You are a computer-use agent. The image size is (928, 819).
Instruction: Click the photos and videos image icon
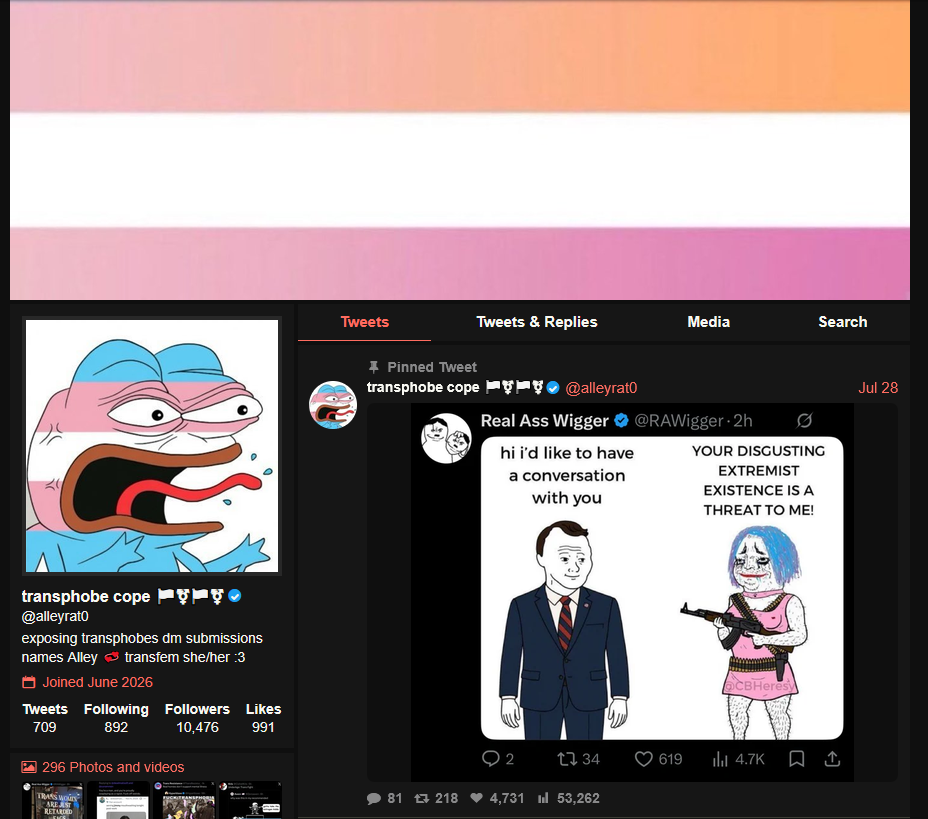28,767
